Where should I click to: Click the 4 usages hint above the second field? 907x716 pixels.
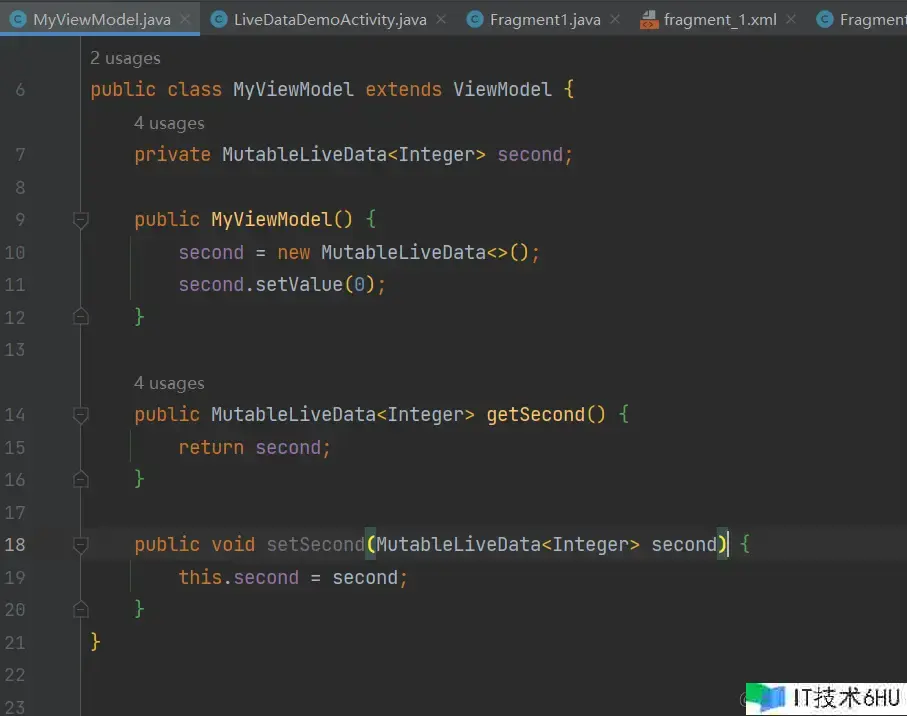tap(169, 123)
